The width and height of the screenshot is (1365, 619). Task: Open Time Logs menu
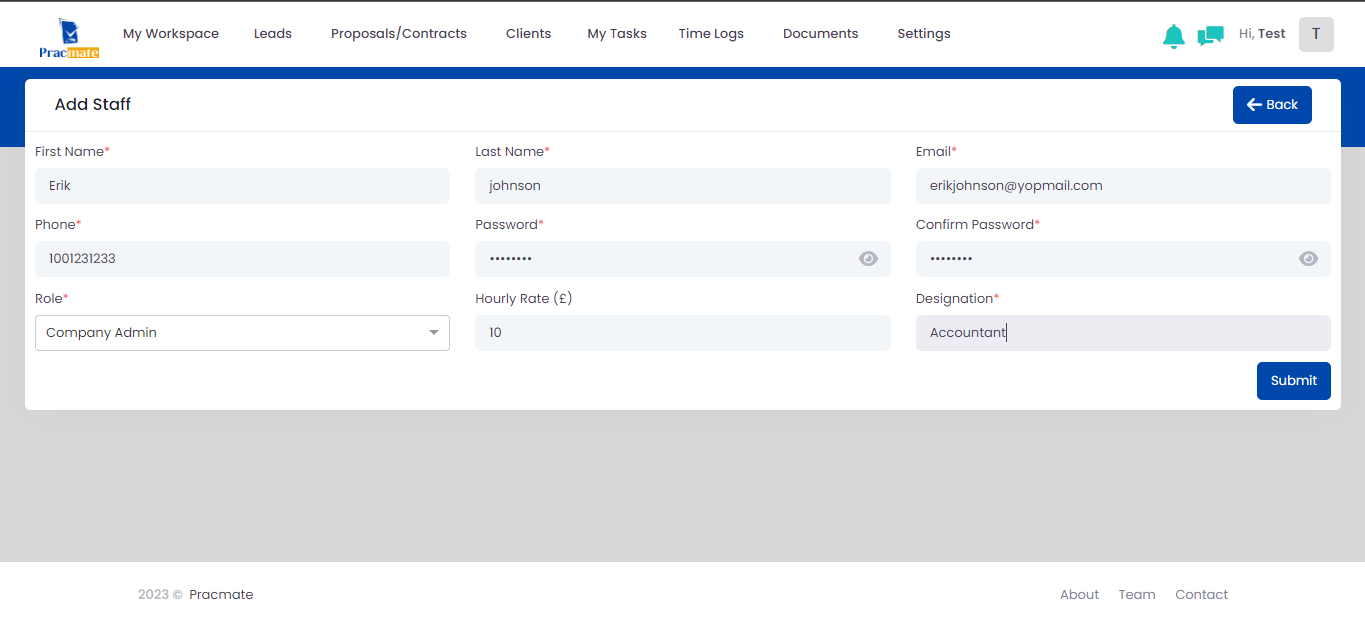(711, 34)
